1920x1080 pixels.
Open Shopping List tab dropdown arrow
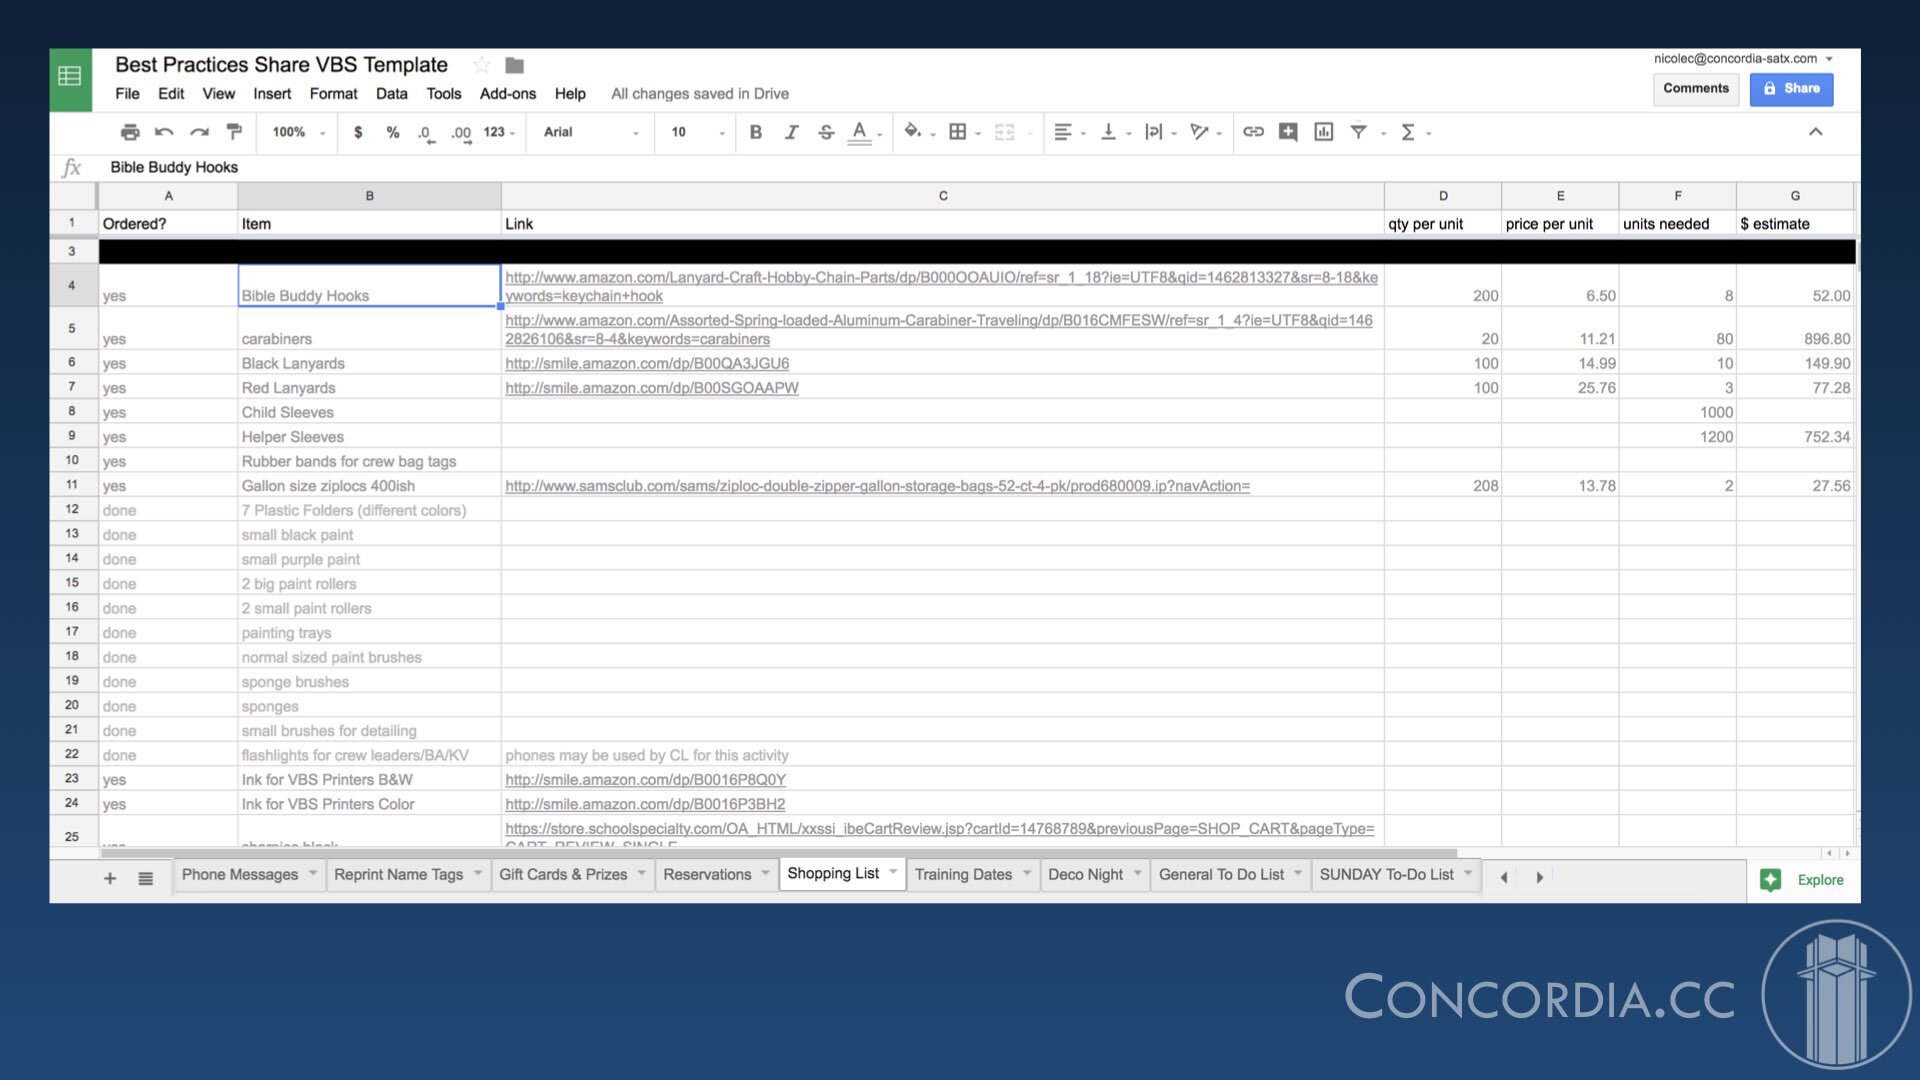pyautogui.click(x=893, y=872)
